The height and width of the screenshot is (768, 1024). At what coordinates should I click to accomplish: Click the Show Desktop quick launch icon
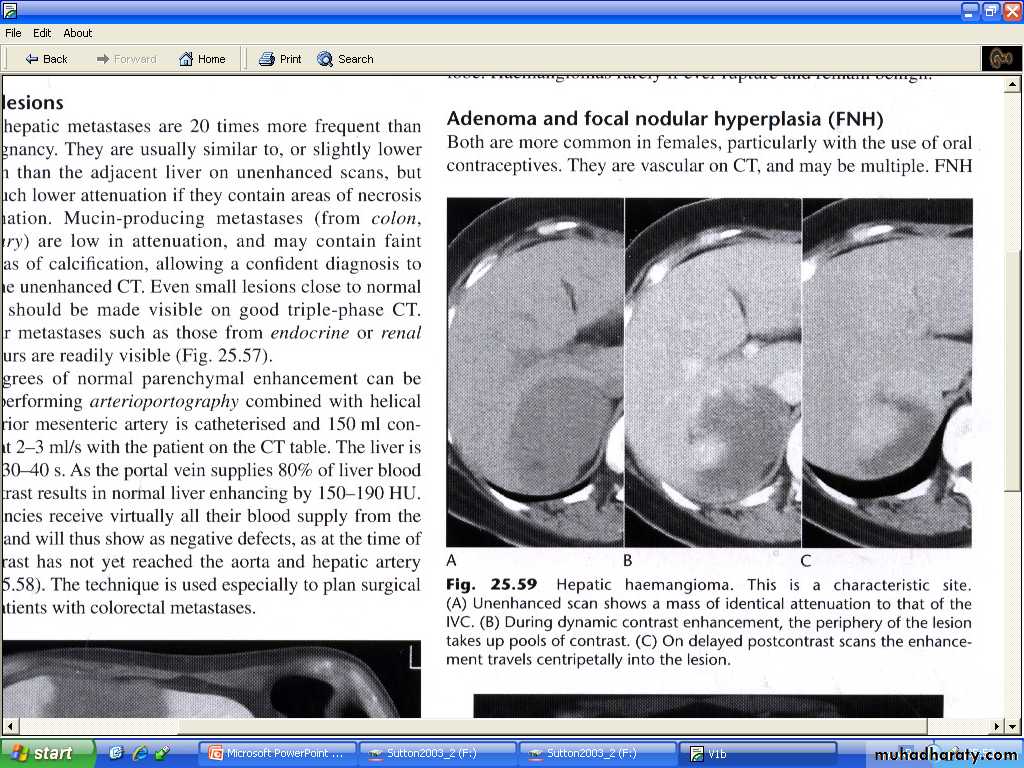[x=116, y=753]
